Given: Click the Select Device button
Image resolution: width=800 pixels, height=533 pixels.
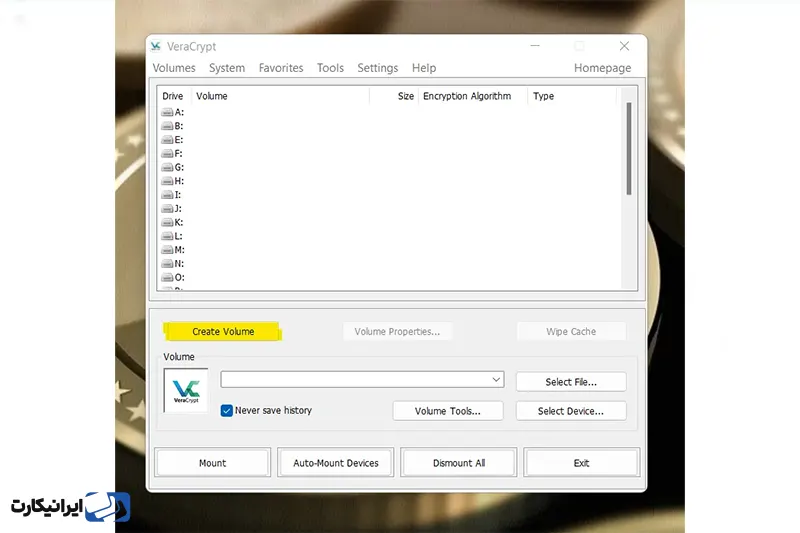Looking at the screenshot, I should tap(571, 411).
